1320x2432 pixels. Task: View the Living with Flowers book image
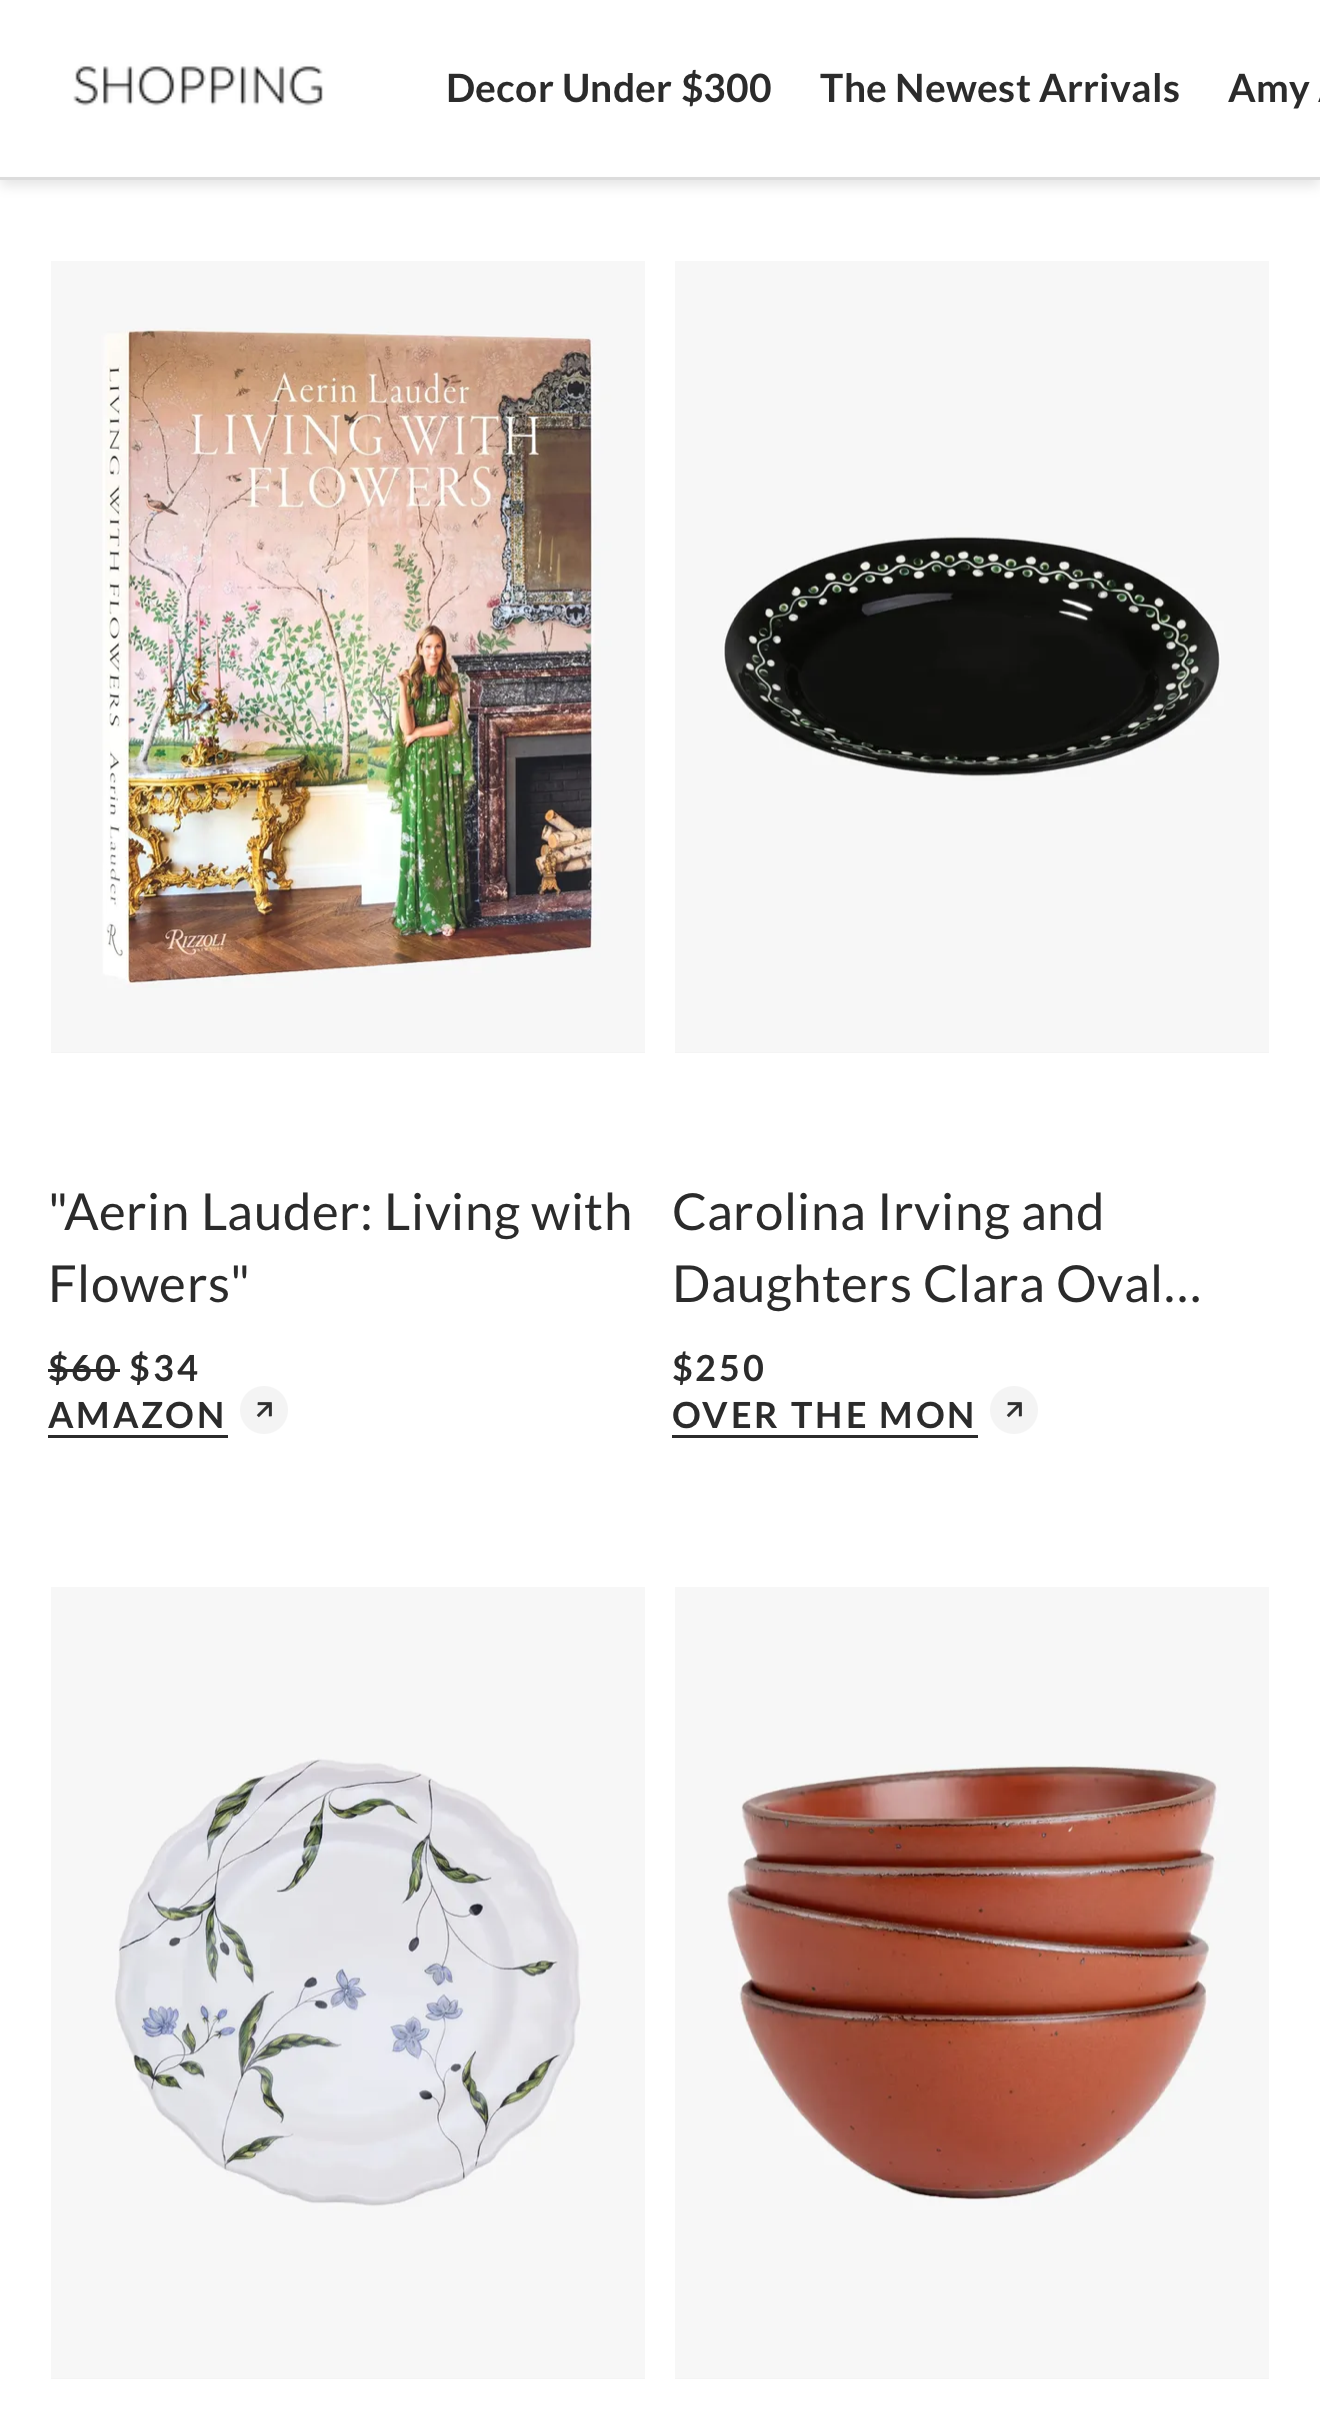[348, 657]
